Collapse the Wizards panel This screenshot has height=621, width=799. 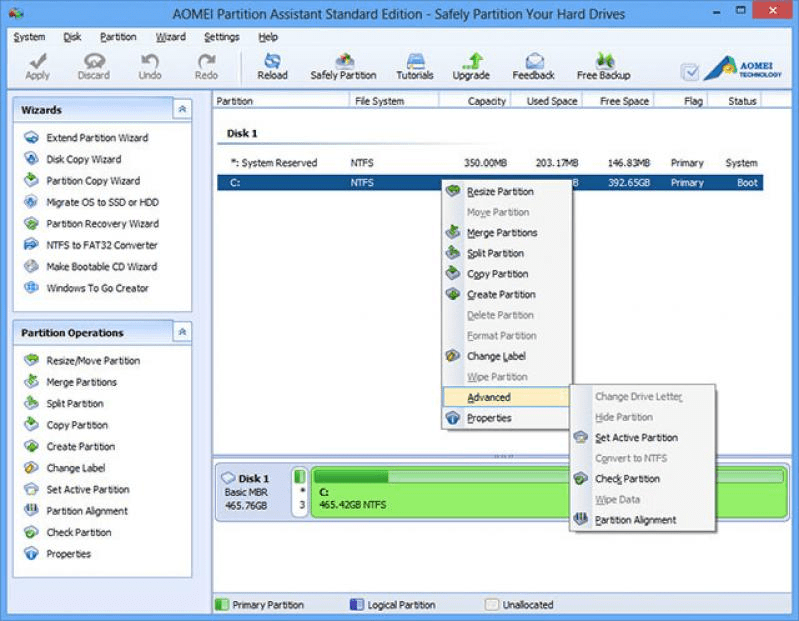pyautogui.click(x=181, y=110)
